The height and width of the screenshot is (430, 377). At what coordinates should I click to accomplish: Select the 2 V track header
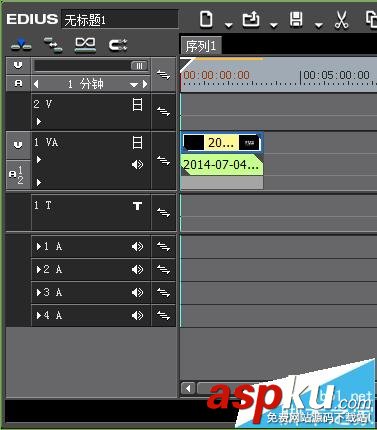pyautogui.click(x=91, y=112)
